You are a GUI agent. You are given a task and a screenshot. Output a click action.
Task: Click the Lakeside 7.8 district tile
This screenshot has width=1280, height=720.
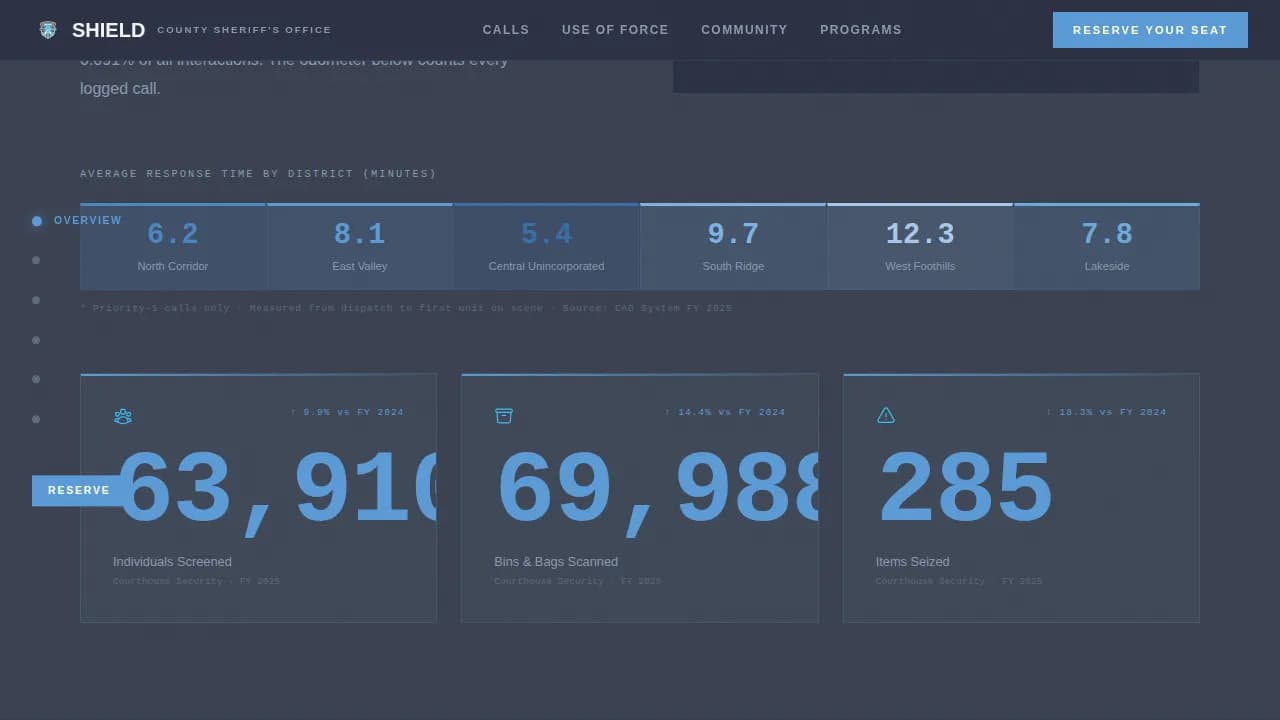point(1107,247)
